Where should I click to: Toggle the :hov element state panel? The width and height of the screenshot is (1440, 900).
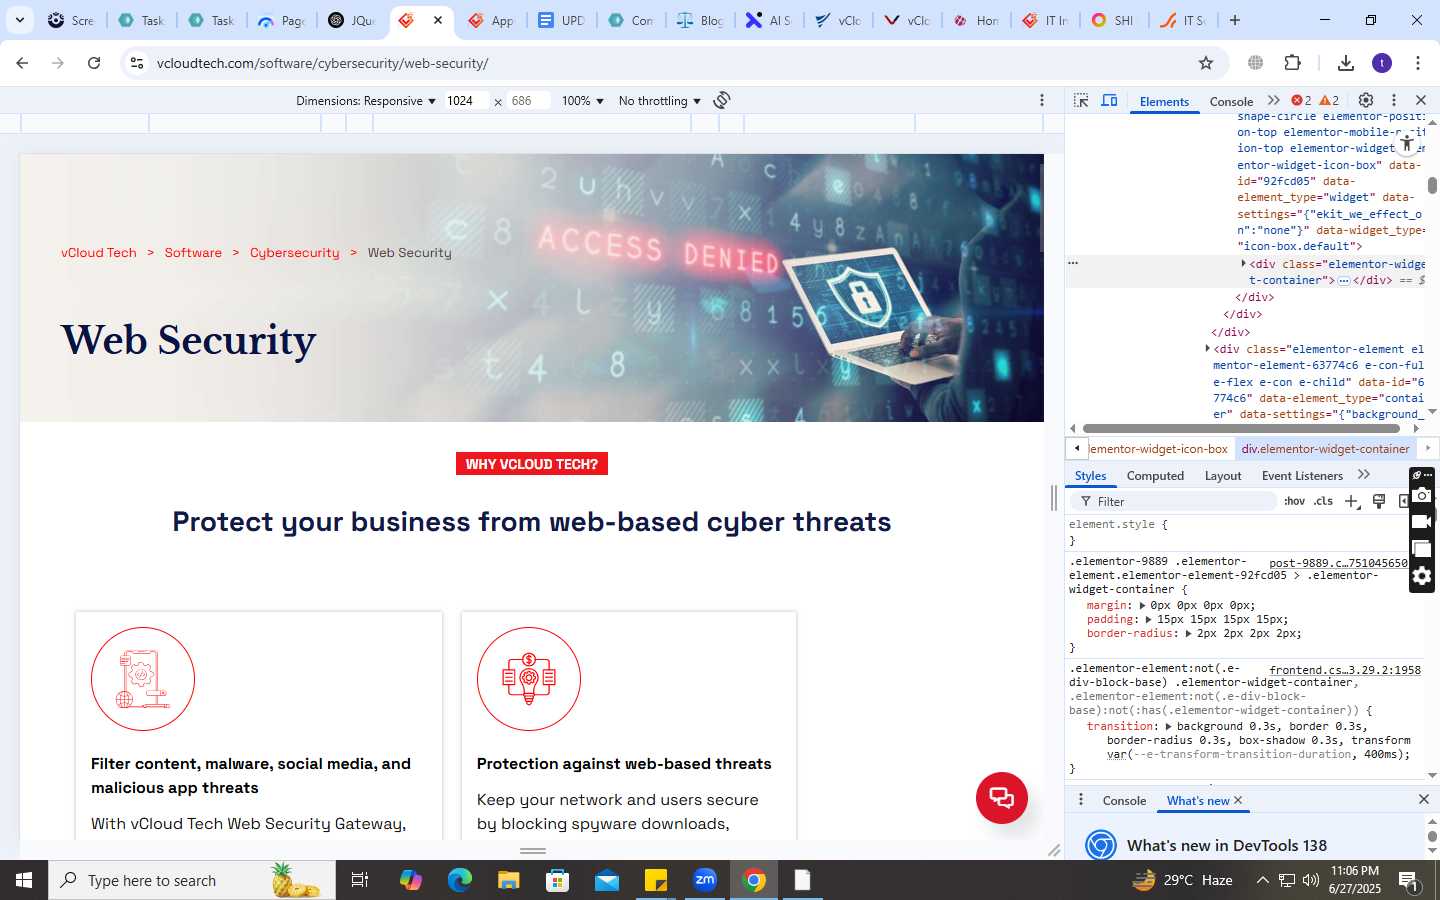[1294, 501]
